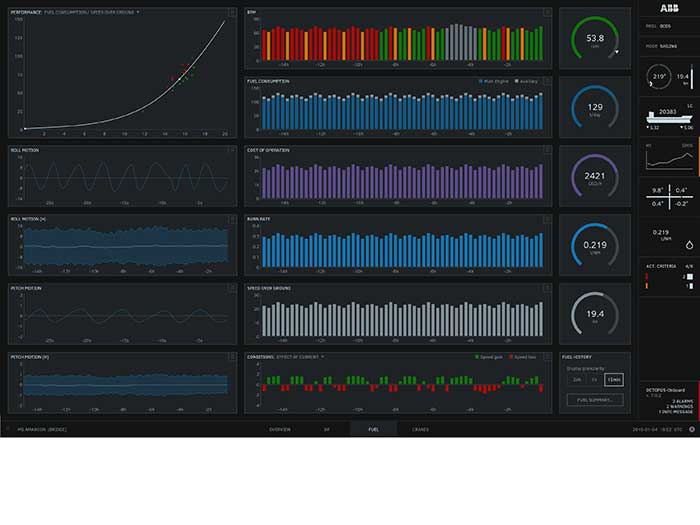Viewport: 700px width, 525px height.
Task: Click the 219° heading compass in sidebar
Action: (x=659, y=77)
